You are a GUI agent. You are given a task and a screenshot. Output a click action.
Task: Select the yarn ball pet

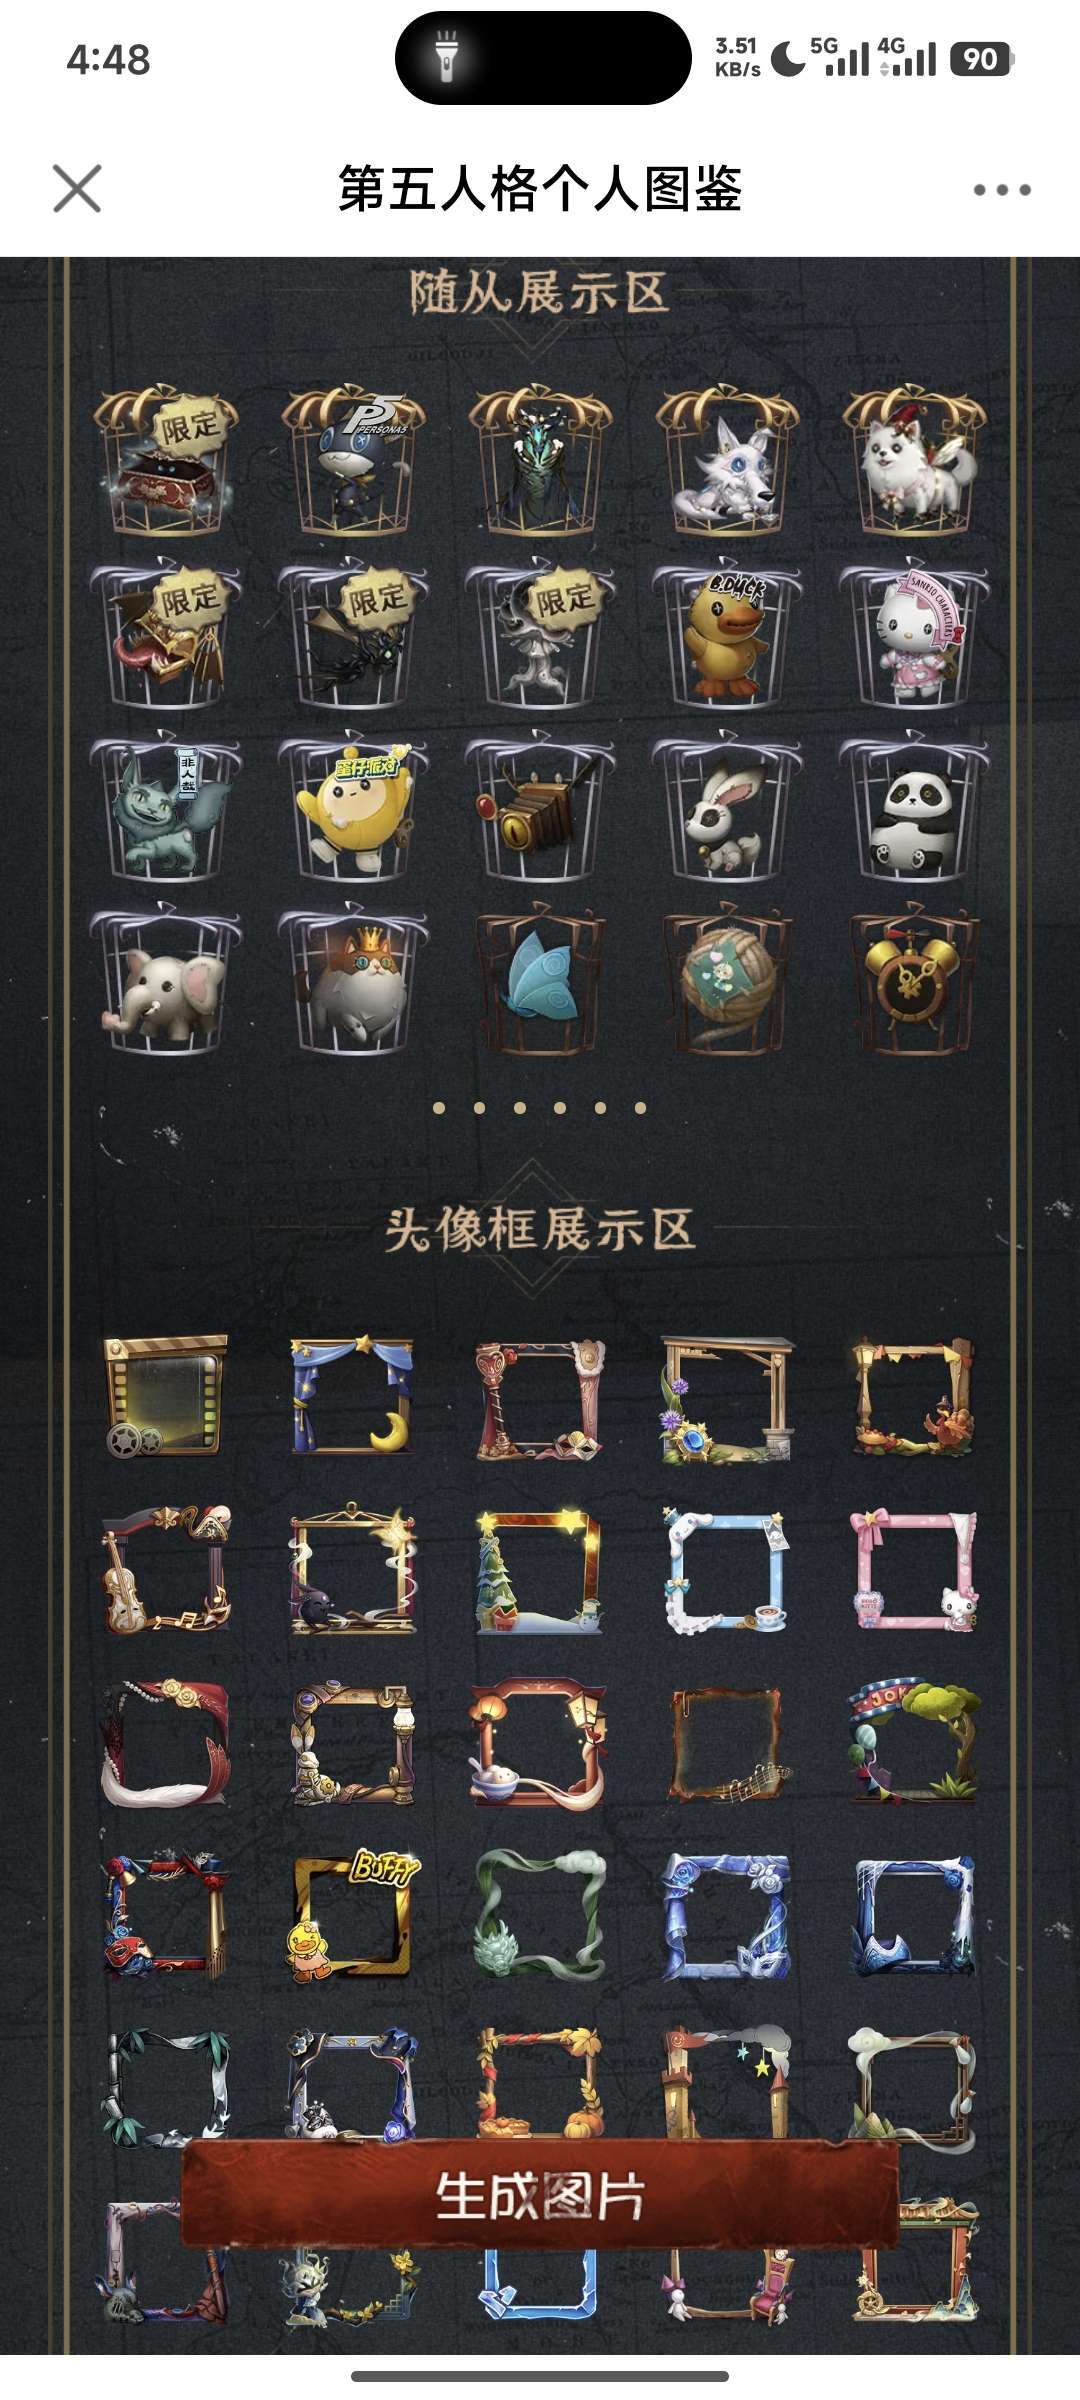[726, 980]
